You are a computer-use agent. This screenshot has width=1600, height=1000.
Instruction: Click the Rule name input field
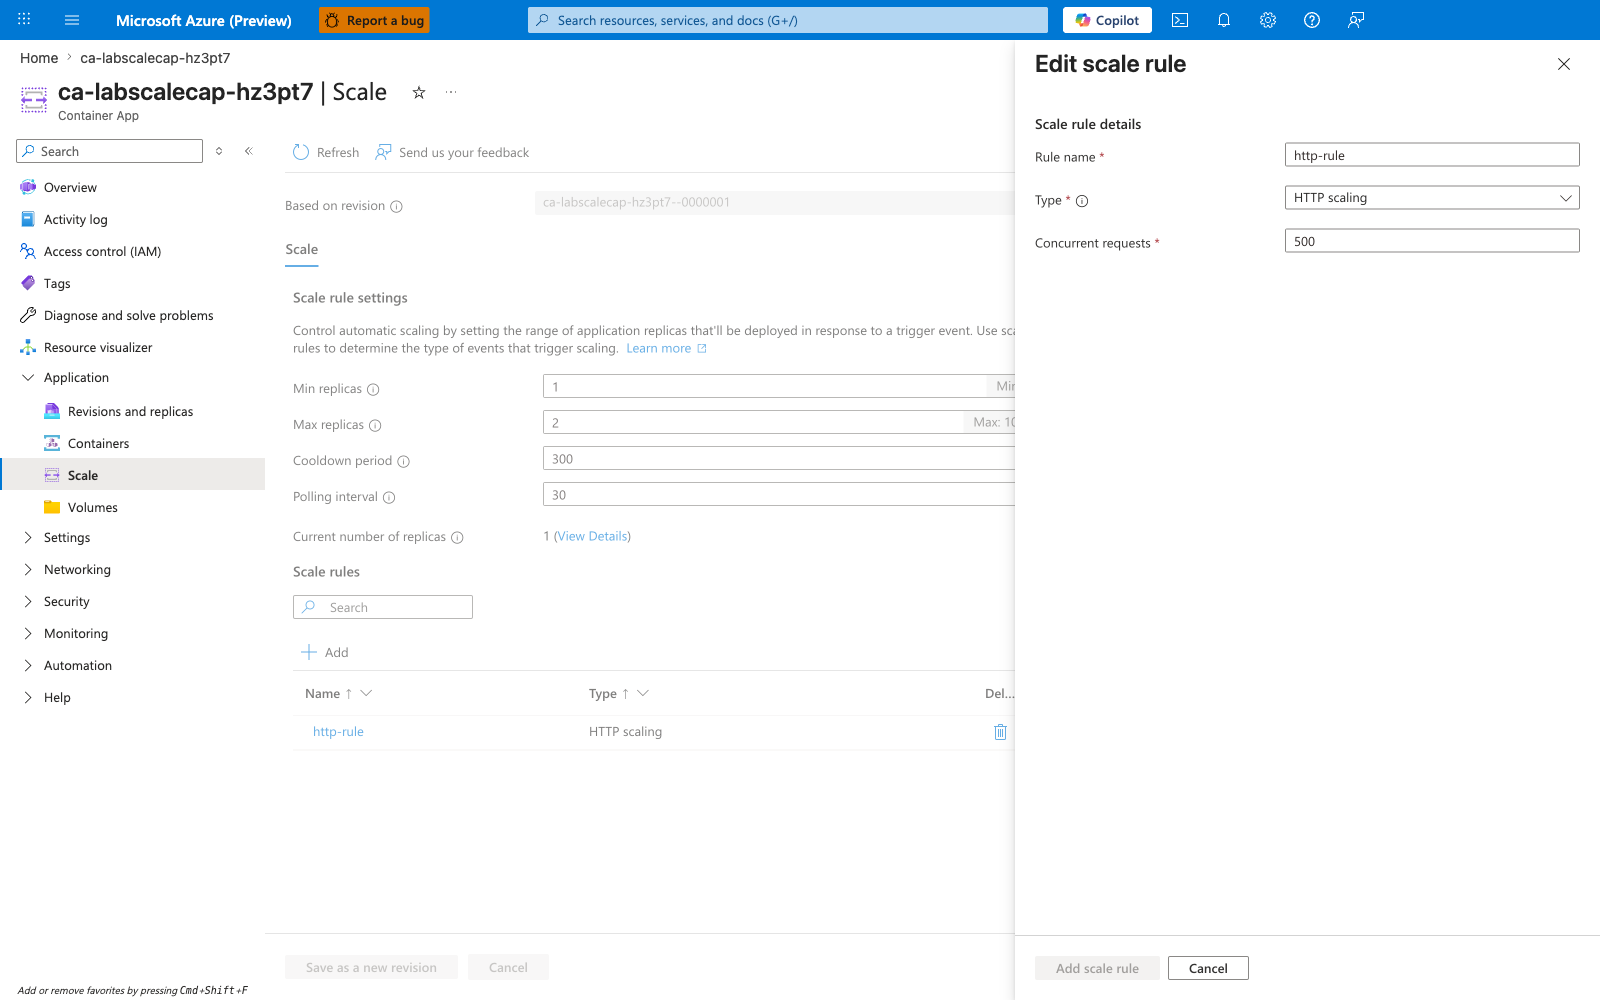point(1432,155)
